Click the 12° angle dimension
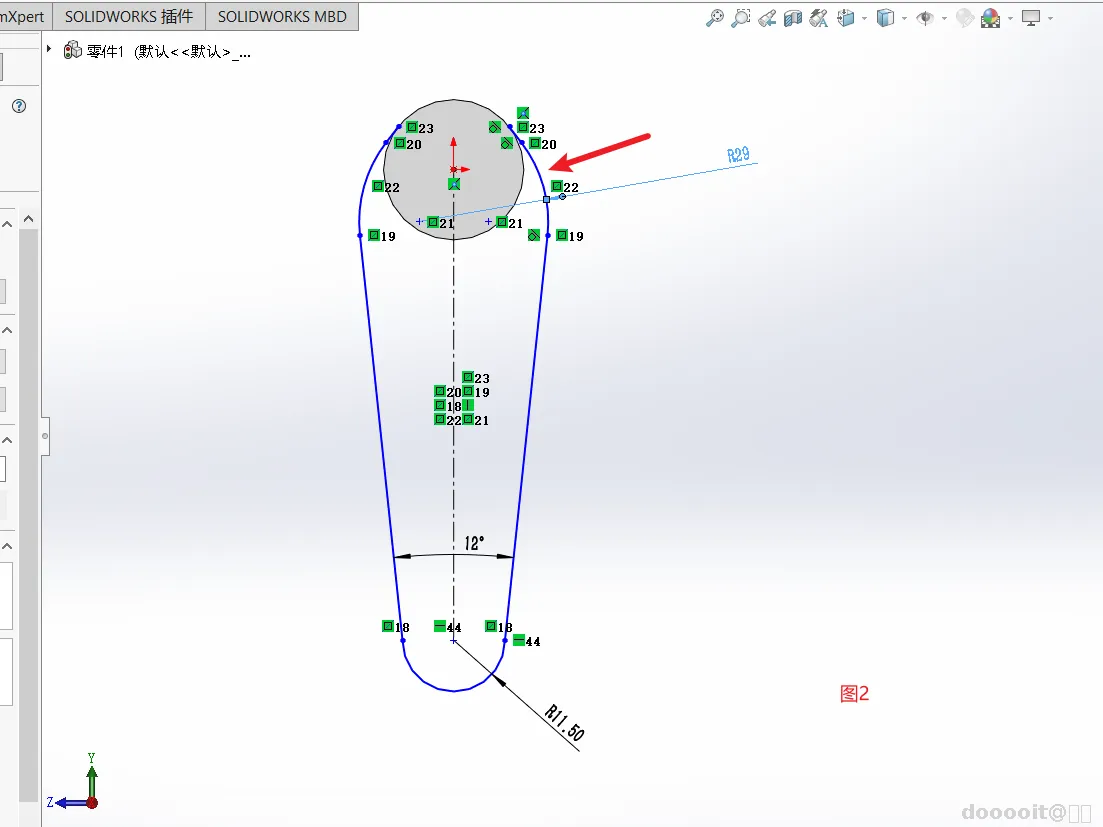 point(474,543)
